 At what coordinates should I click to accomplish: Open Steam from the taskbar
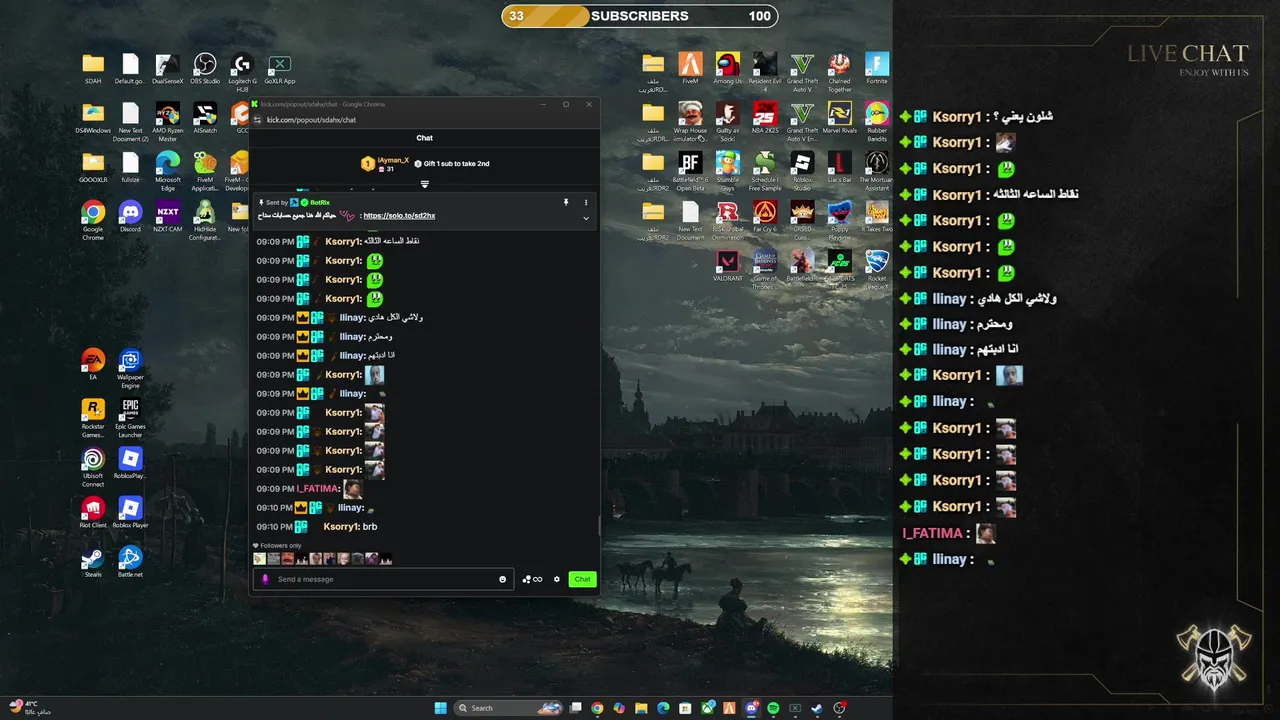coord(817,708)
